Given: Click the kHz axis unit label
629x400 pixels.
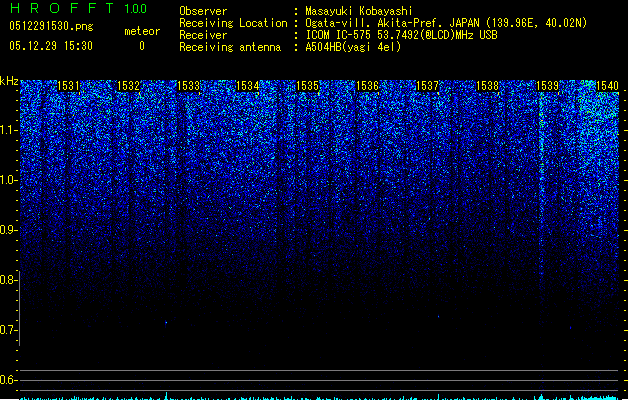Looking at the screenshot, I should tap(9, 81).
